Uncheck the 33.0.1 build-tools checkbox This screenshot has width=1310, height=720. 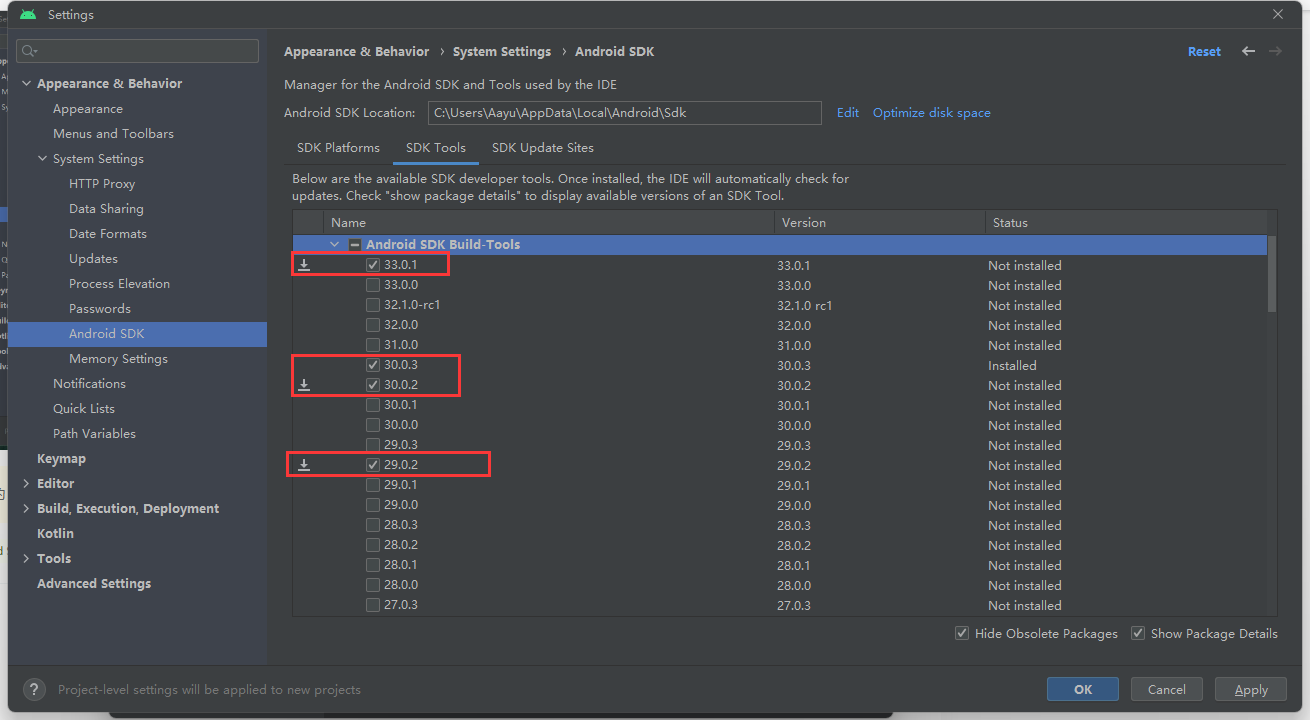[373, 266]
